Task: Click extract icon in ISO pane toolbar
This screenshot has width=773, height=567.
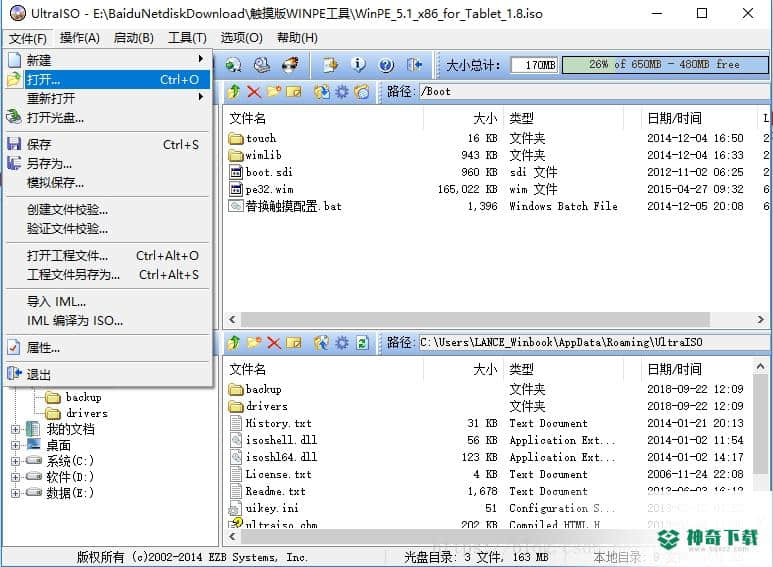Action: 321,92
